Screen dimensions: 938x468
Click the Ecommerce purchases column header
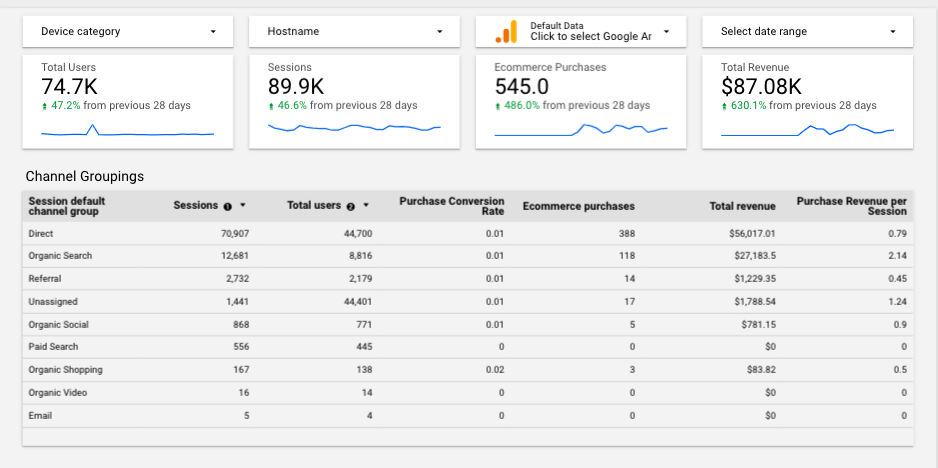point(578,207)
